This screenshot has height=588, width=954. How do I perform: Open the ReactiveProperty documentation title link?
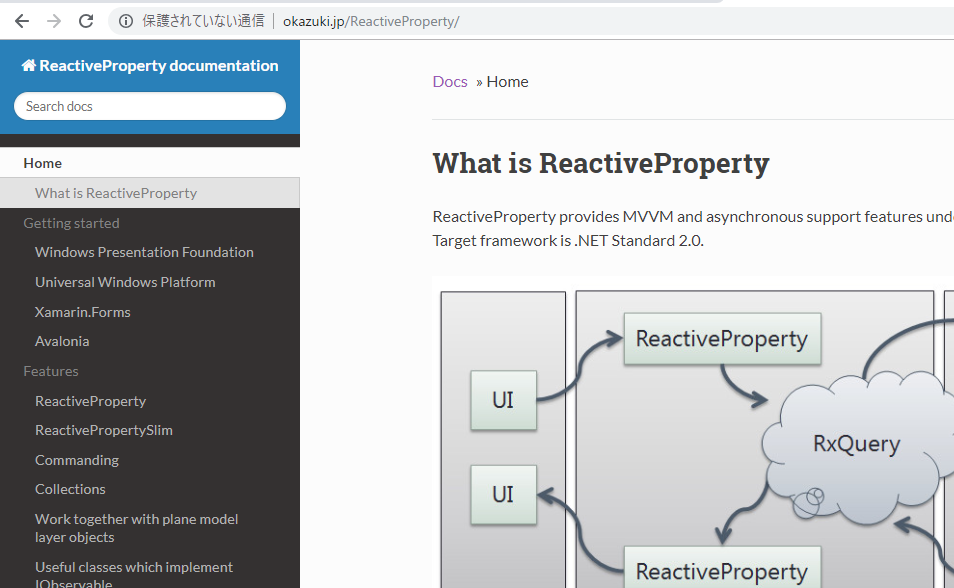click(x=159, y=66)
